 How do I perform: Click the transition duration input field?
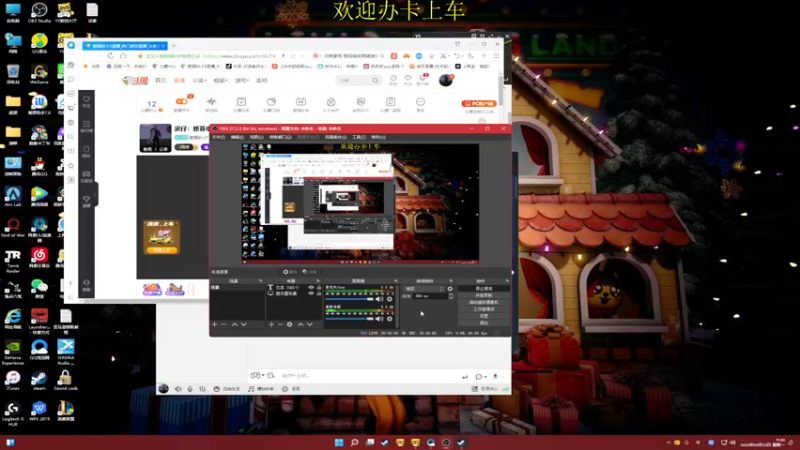pyautogui.click(x=430, y=296)
